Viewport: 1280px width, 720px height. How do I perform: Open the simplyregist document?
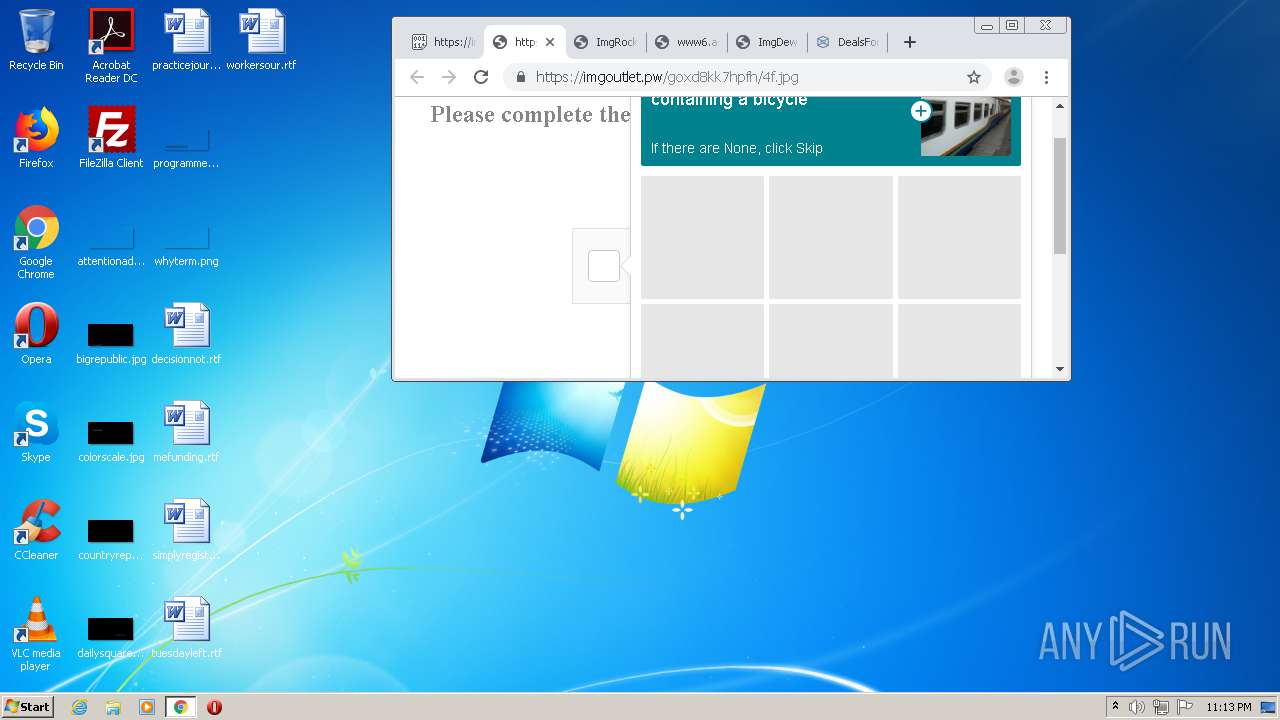pyautogui.click(x=186, y=530)
